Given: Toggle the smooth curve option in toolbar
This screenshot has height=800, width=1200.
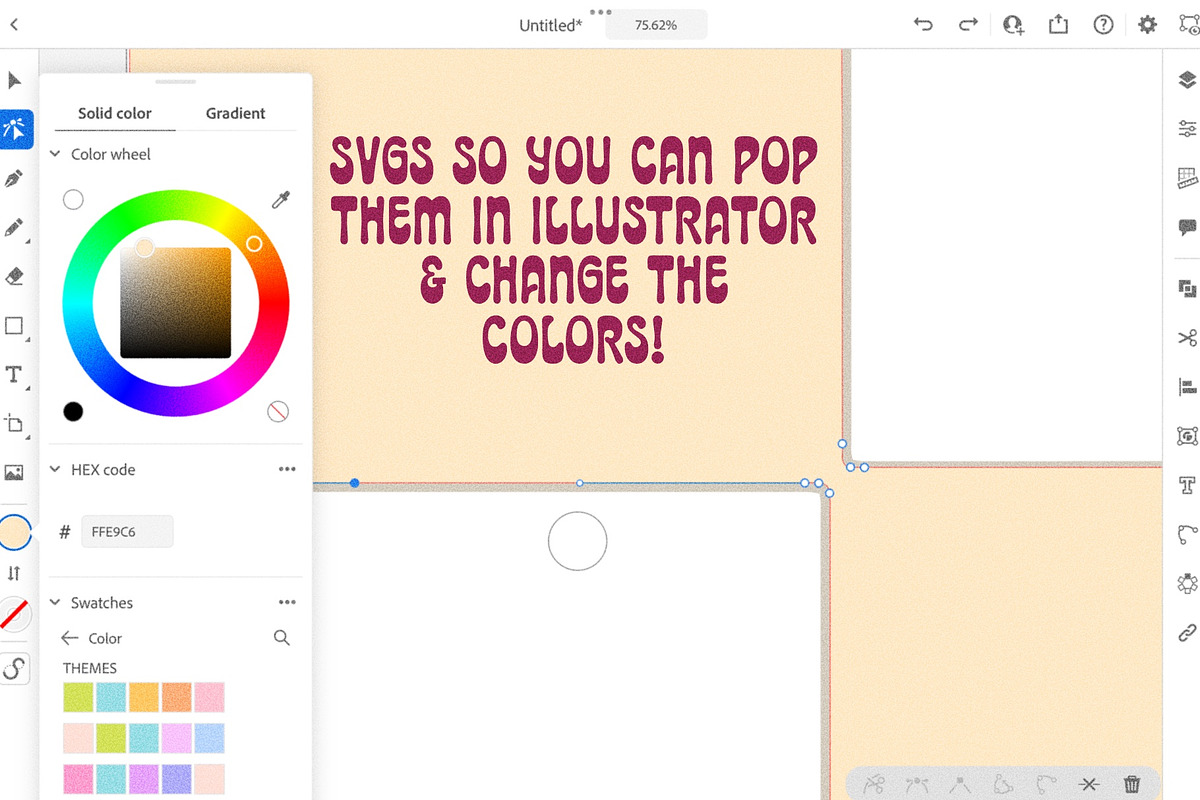Looking at the screenshot, I should 14,668.
